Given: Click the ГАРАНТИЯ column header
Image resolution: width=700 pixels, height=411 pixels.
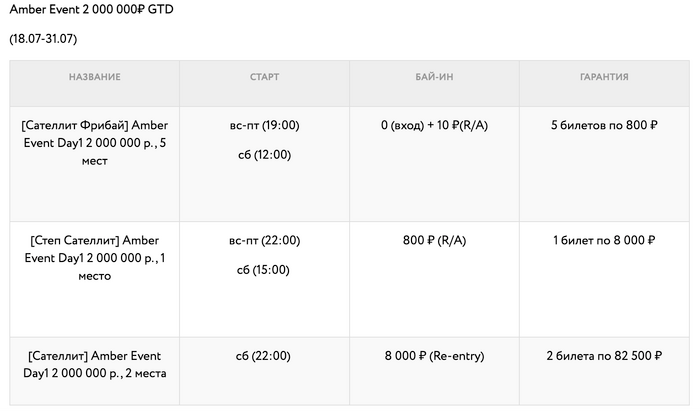Looking at the screenshot, I should 604,77.
